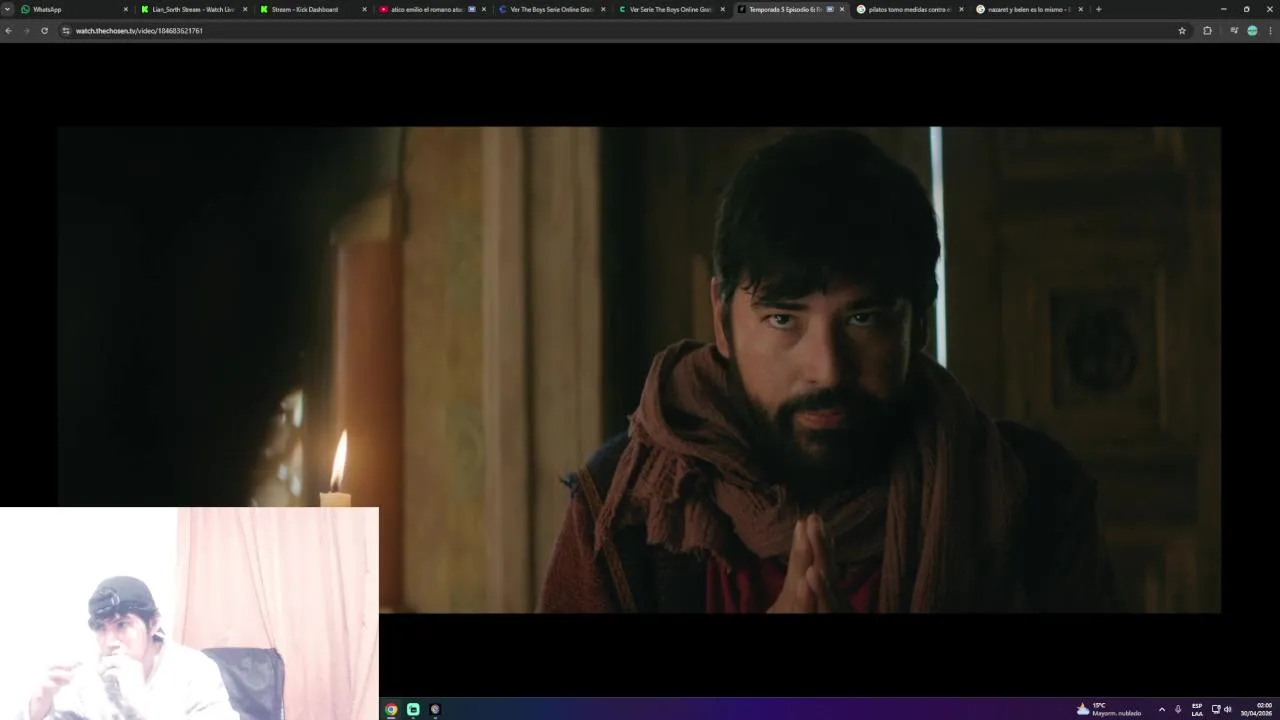Go back to the previous page
The height and width of the screenshot is (720, 1280).
[x=8, y=31]
